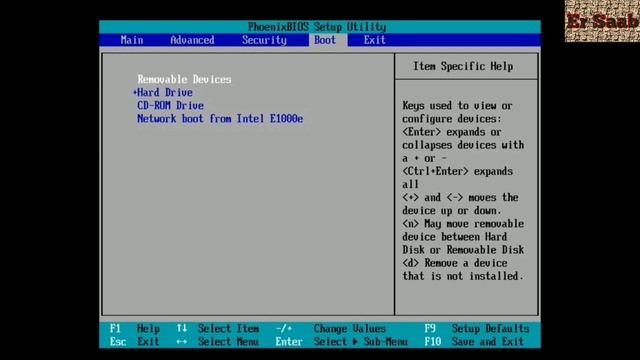Switch to the Advanced tab
This screenshot has height=360, width=640.
tap(192, 40)
